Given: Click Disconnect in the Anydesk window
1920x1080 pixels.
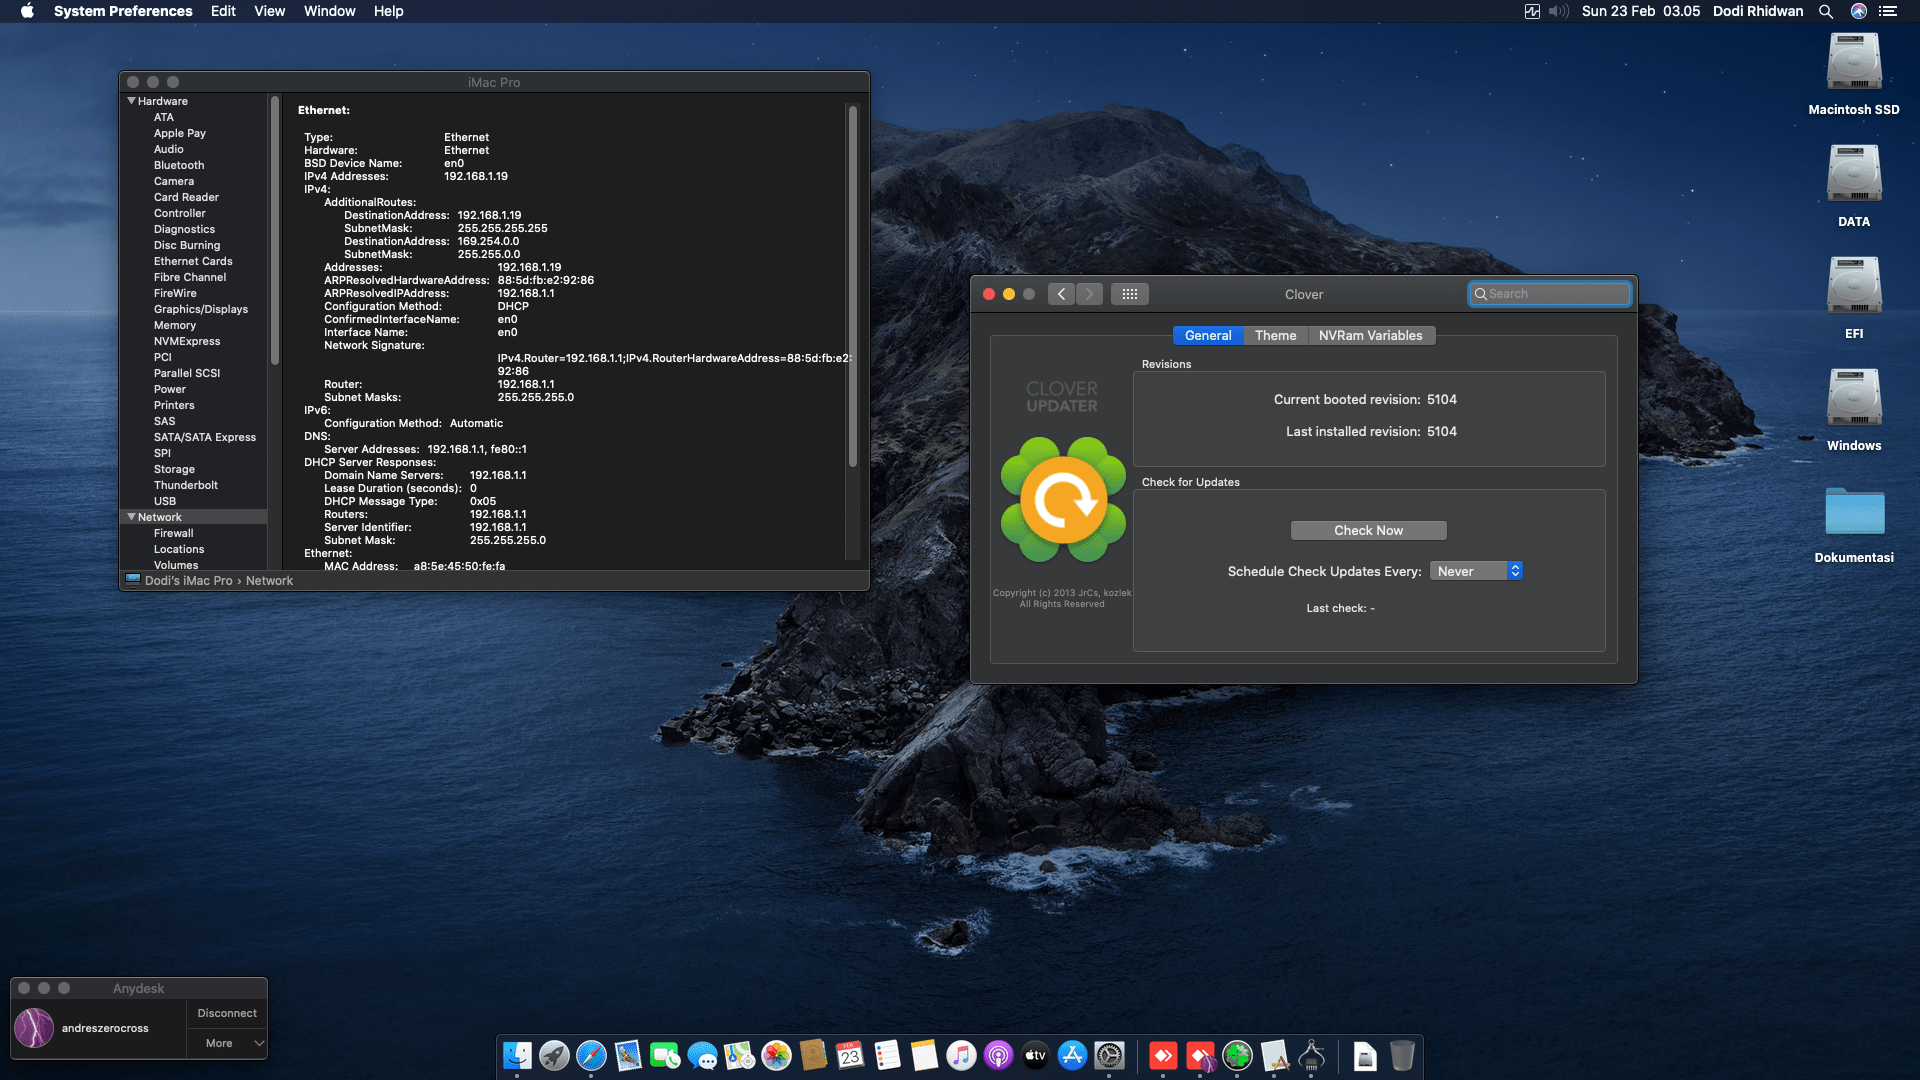Looking at the screenshot, I should coord(227,1013).
